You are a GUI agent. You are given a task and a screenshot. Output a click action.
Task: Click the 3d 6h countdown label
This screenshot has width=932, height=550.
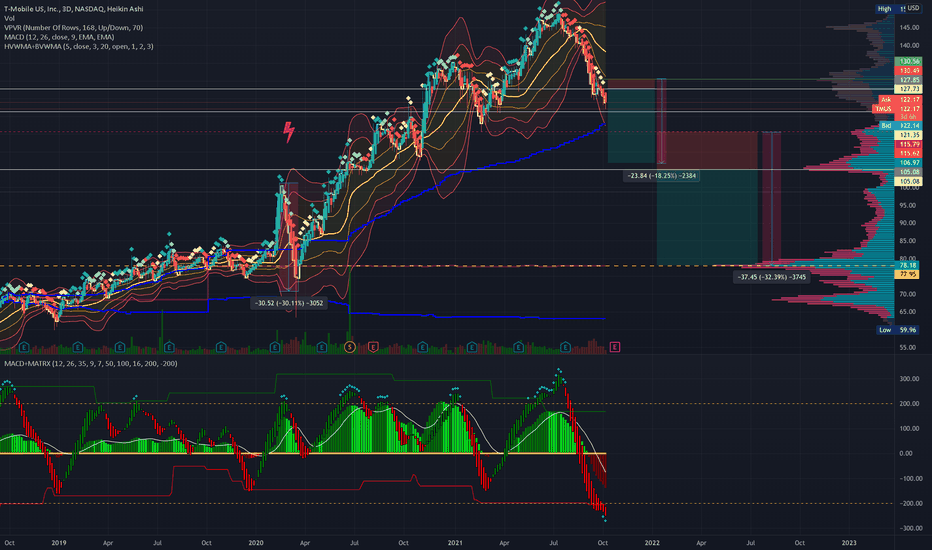[908, 117]
